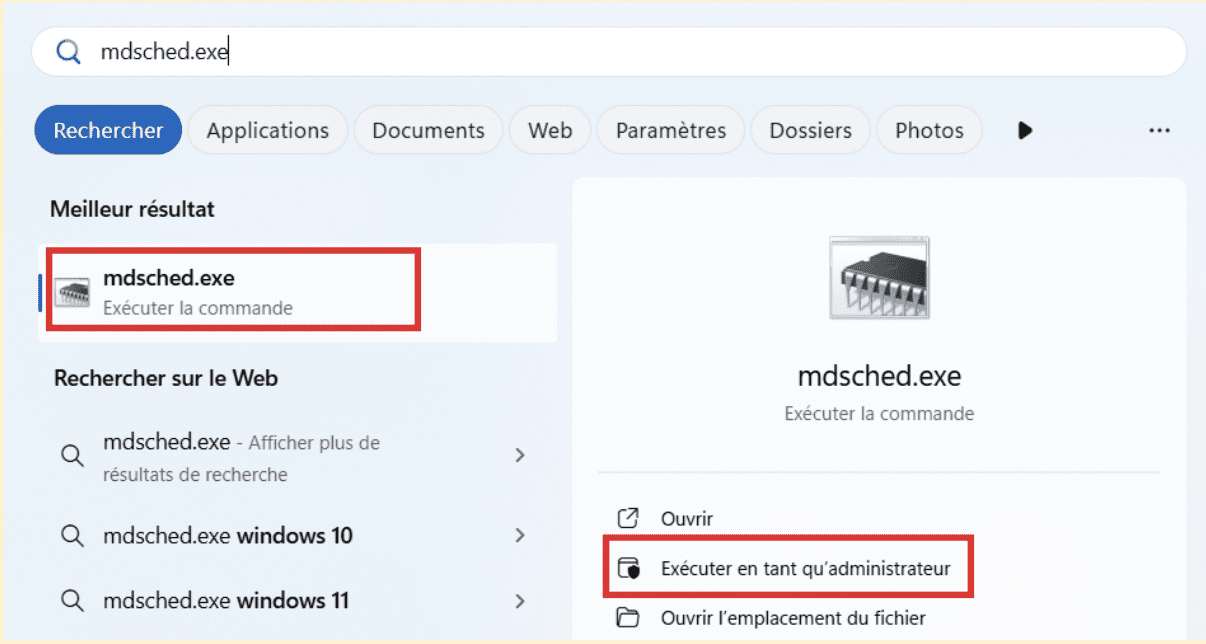Click the administrator shield icon
This screenshot has height=644, width=1206.
coord(628,566)
